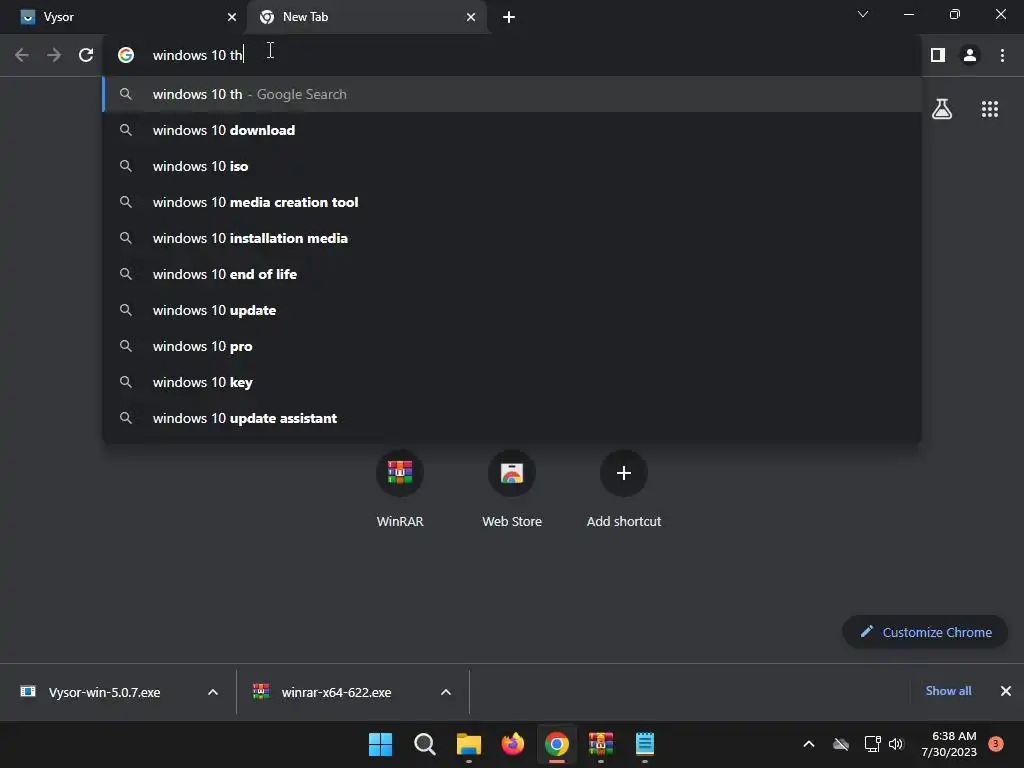This screenshot has width=1024, height=768.
Task: Pick 'windows 10 end of life' suggestion
Action: 512,274
